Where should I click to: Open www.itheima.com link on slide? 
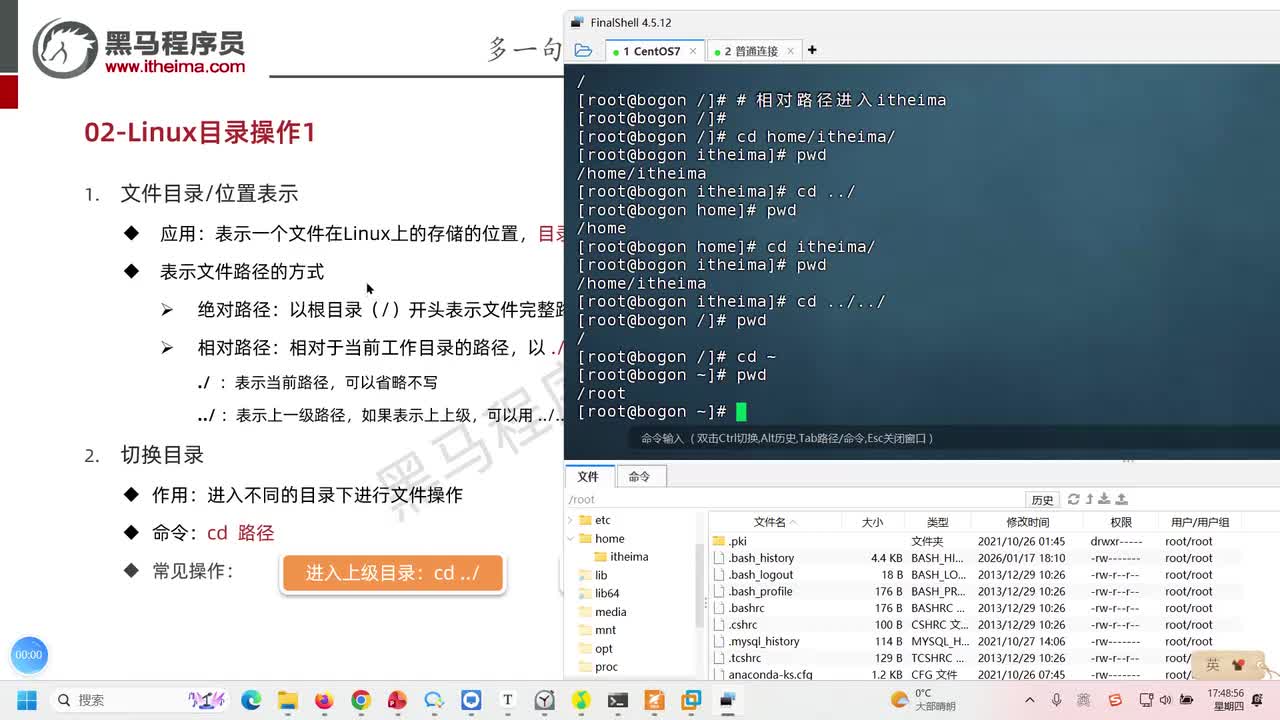point(175,66)
